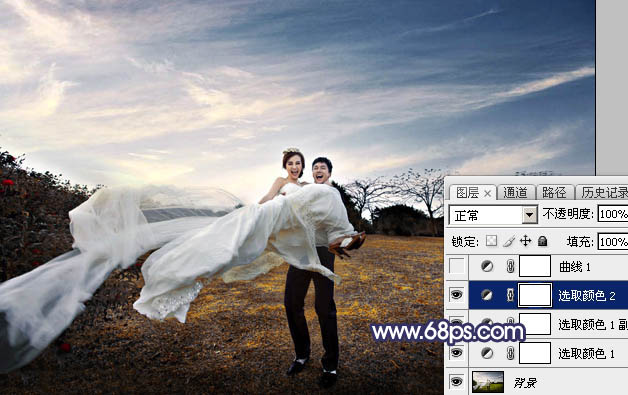Toggle lock position move icon
Viewport: 628px width, 395px height.
pos(525,241)
